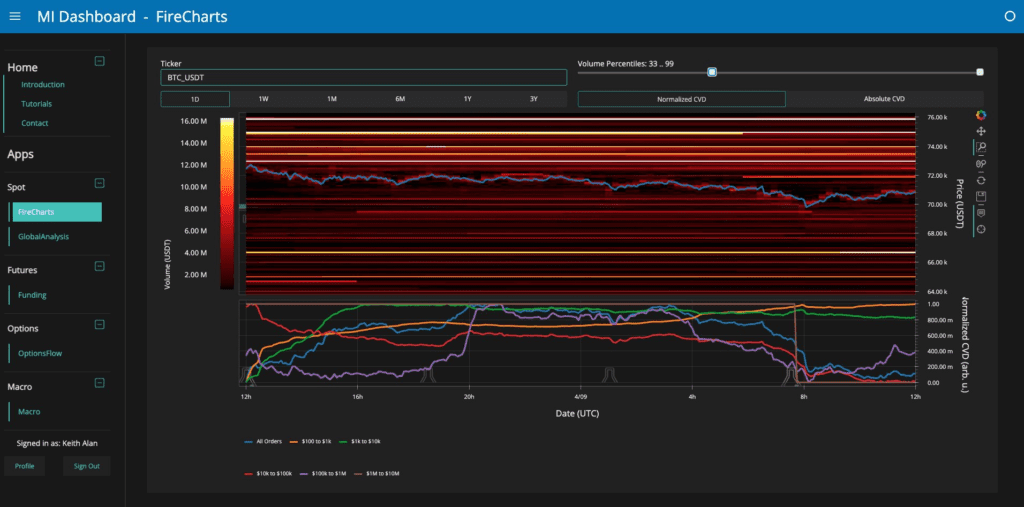Collapse the Home section
Screen dimensions: 1024x507
(x=99, y=61)
